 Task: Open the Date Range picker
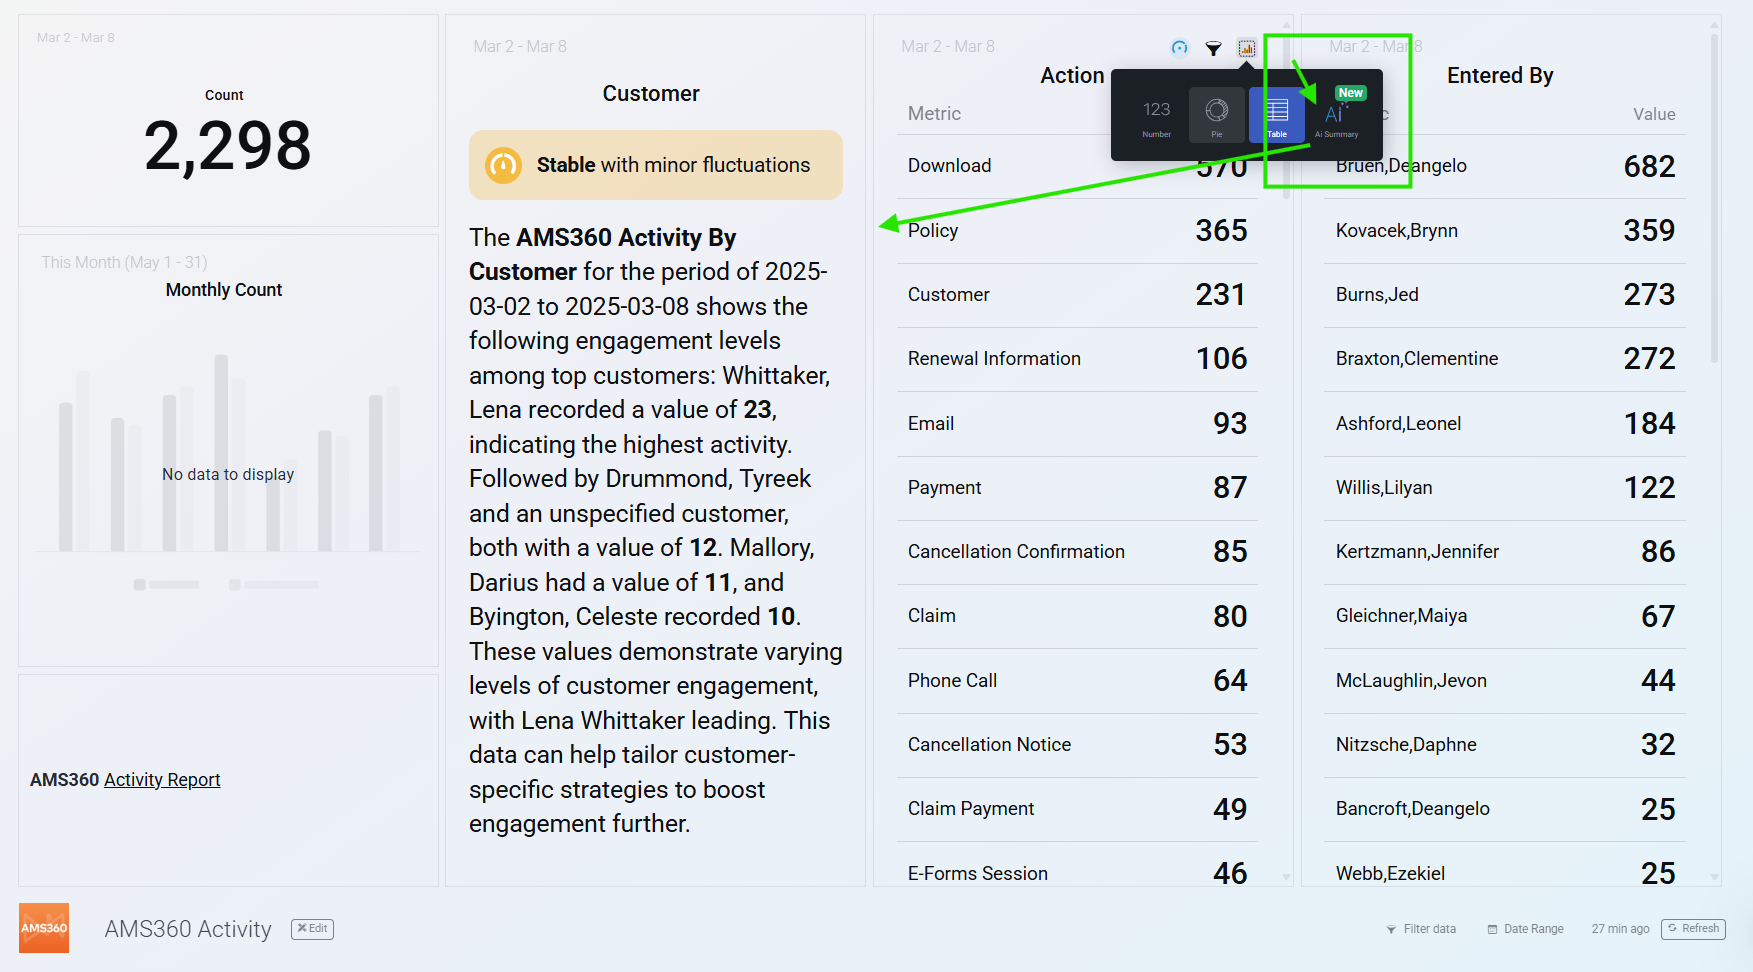tap(1525, 929)
